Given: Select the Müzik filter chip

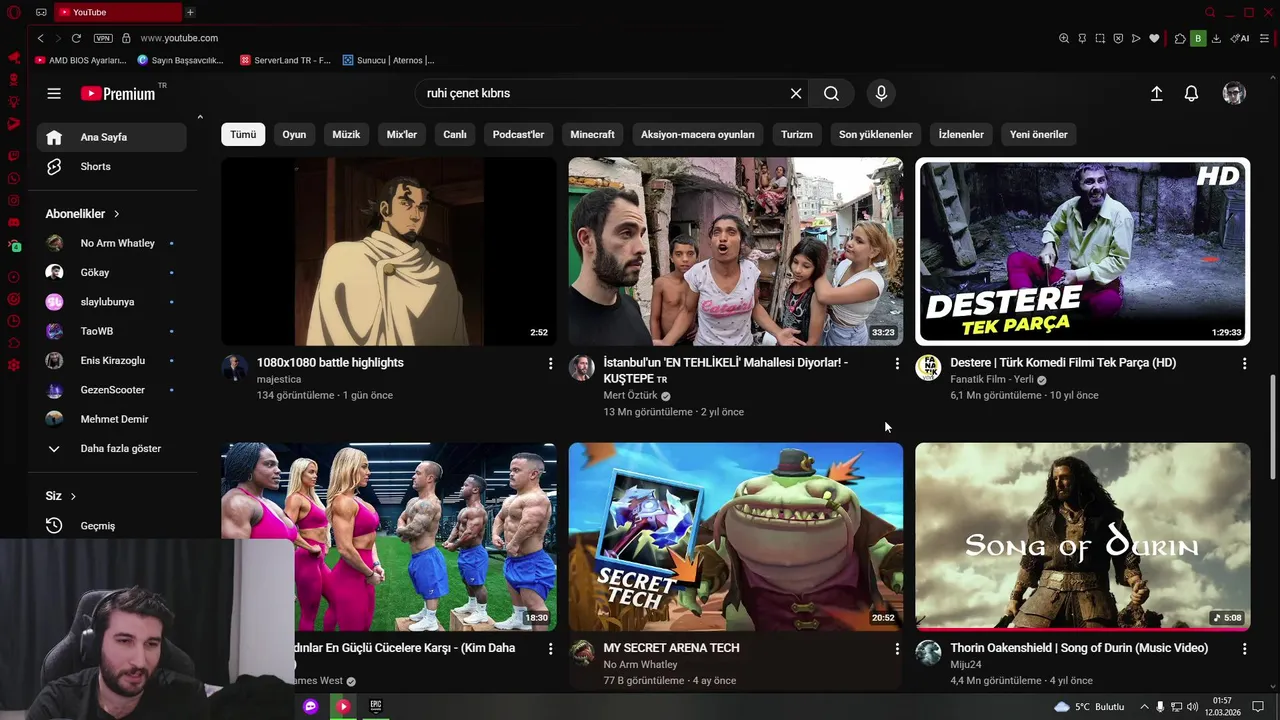Looking at the screenshot, I should point(346,134).
